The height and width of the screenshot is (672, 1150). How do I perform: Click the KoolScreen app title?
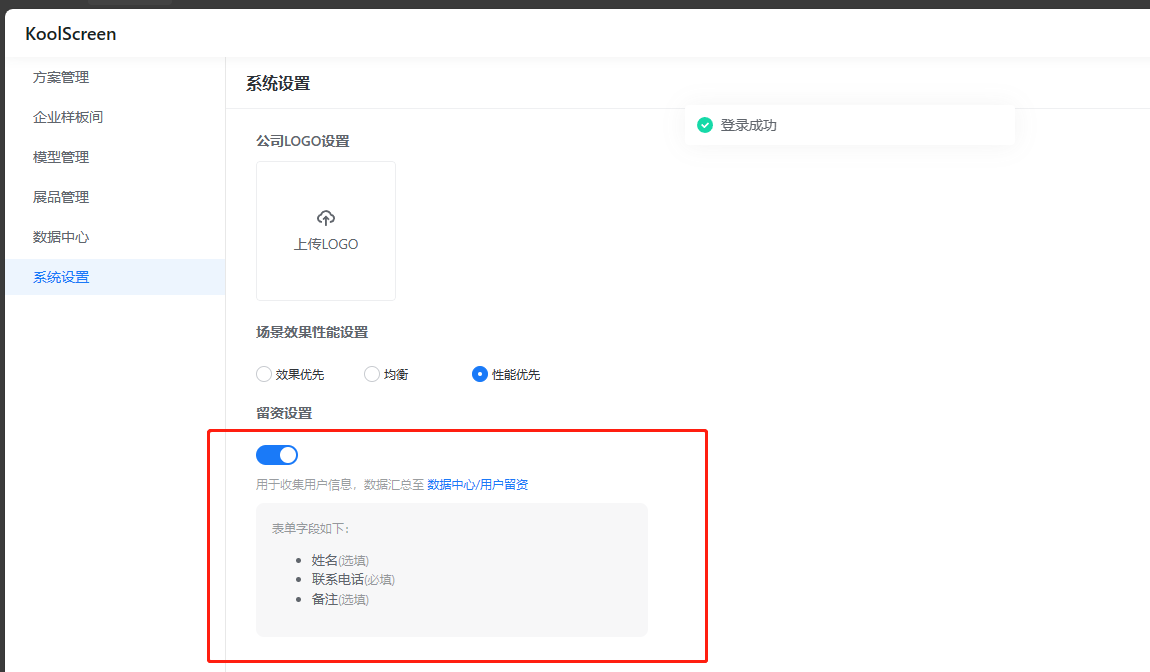point(71,34)
